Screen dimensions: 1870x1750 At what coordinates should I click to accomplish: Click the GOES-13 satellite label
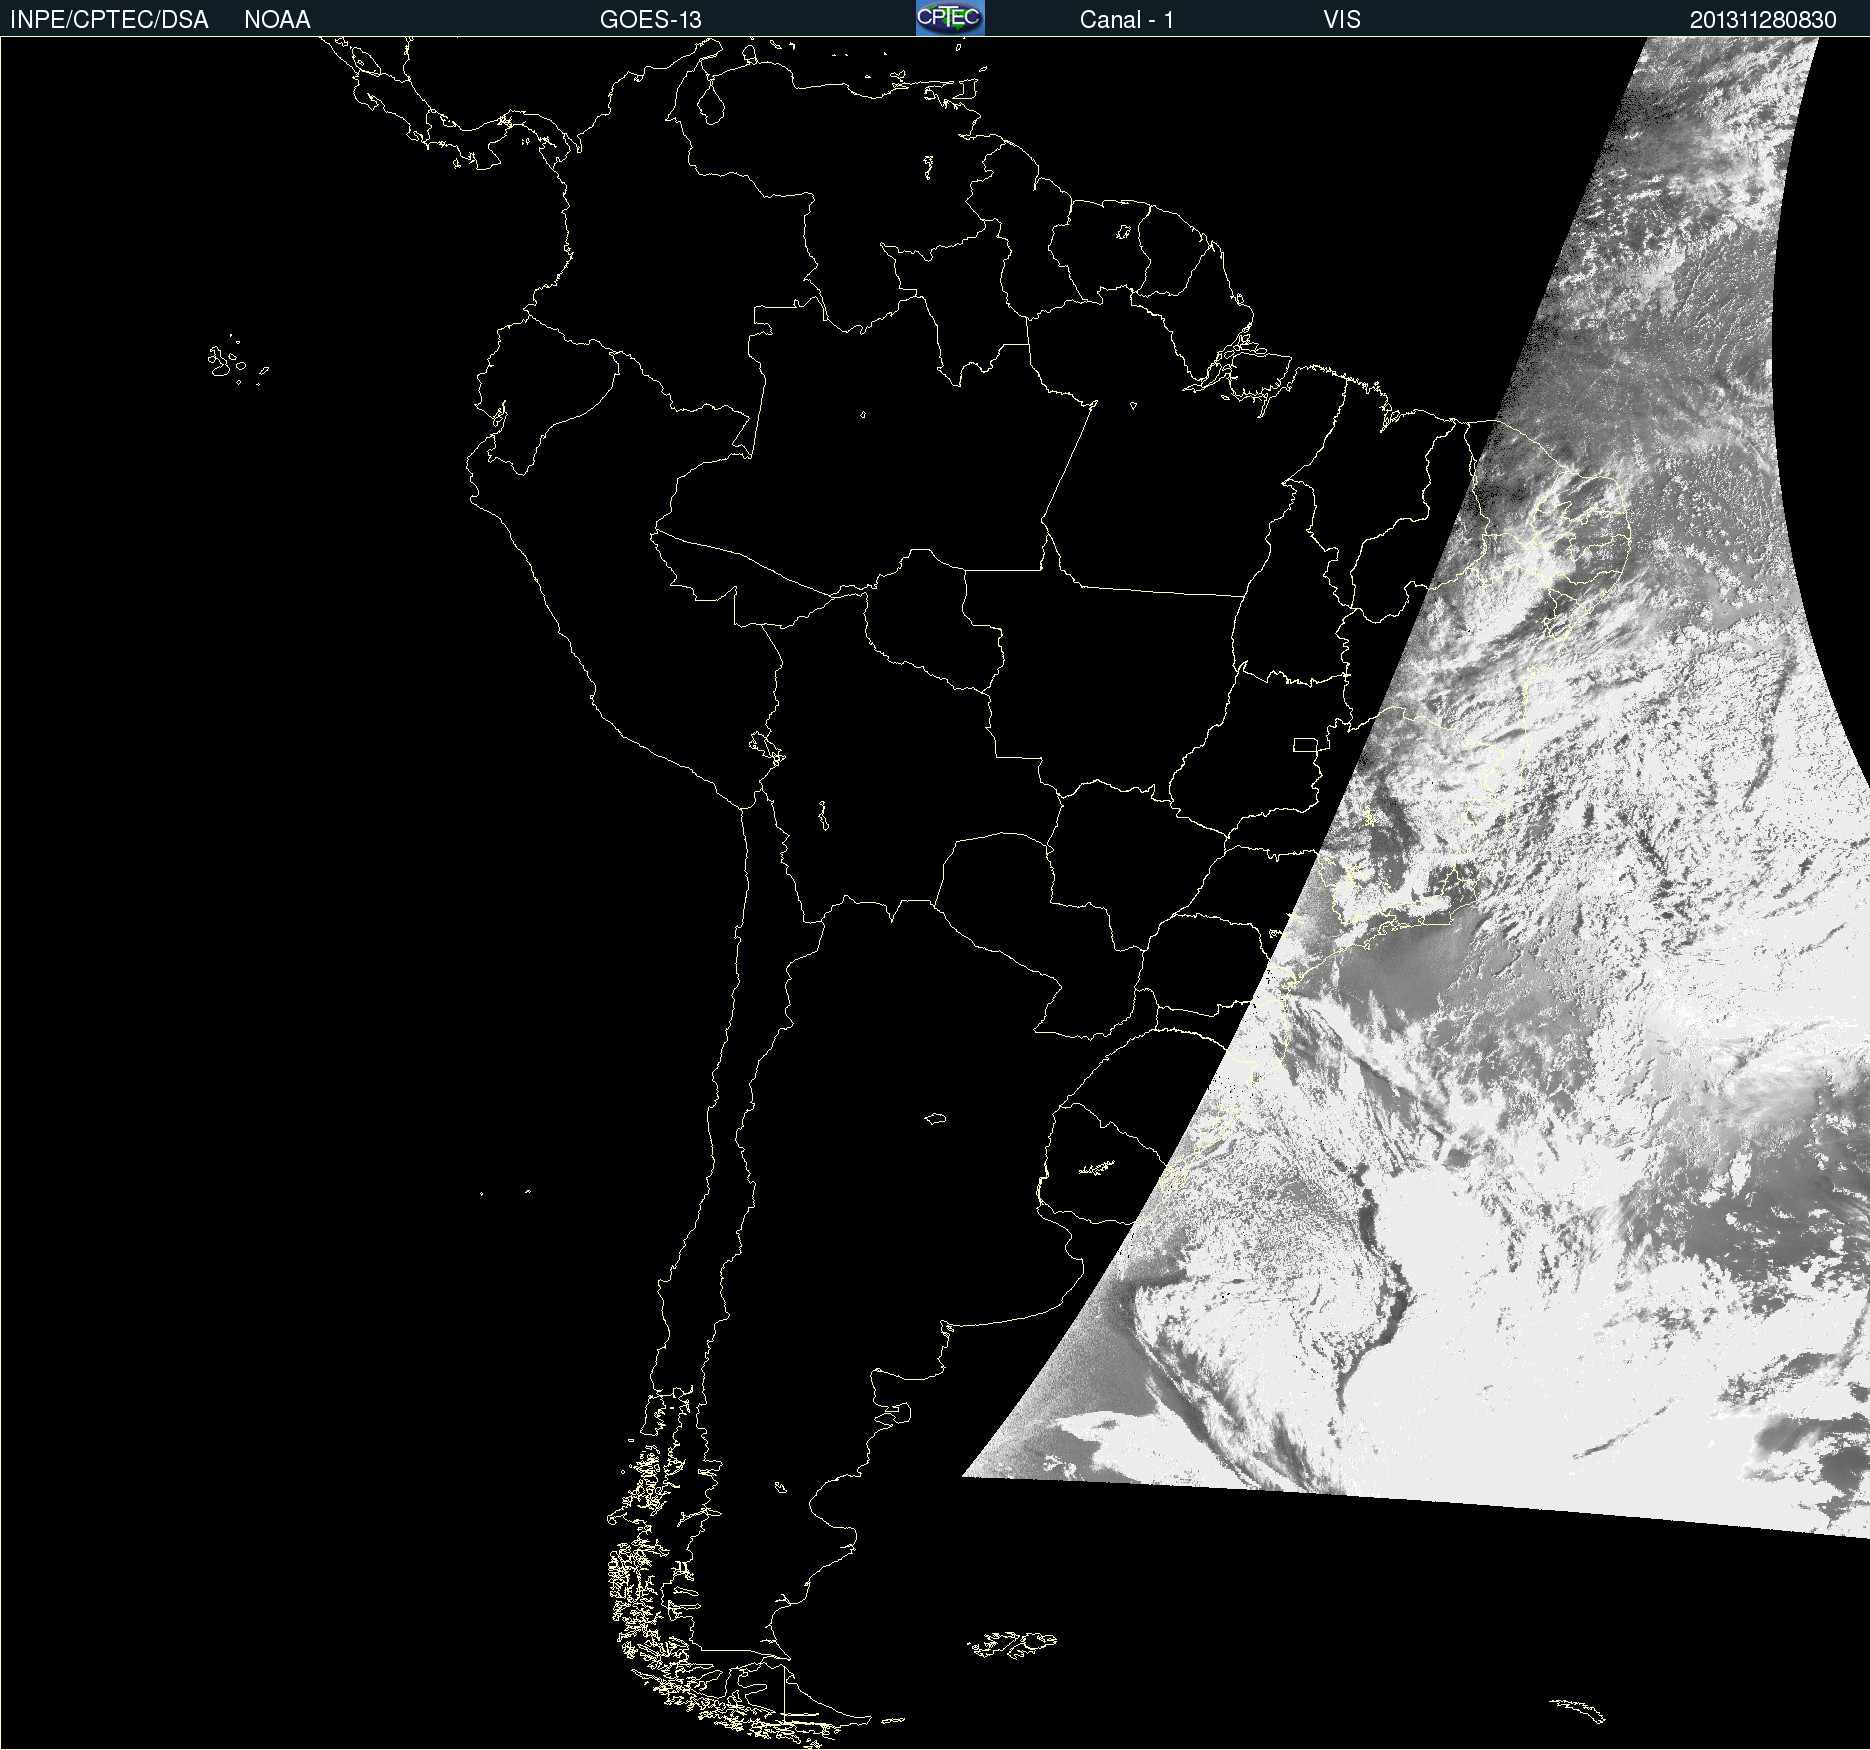[x=651, y=20]
